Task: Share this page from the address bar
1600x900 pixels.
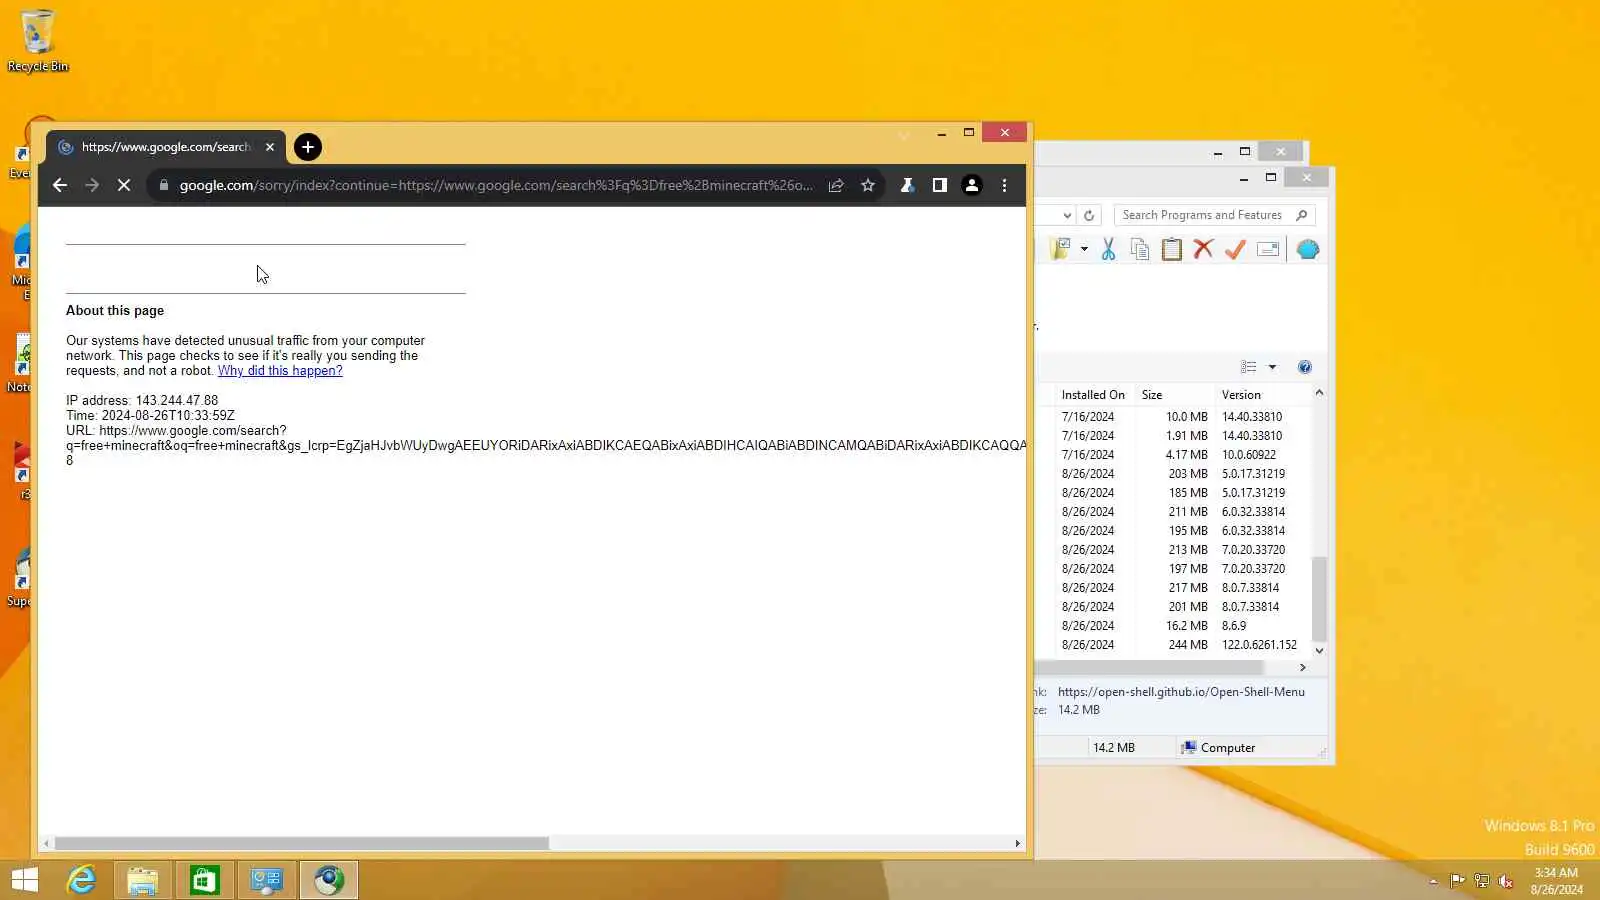Action: pos(836,185)
